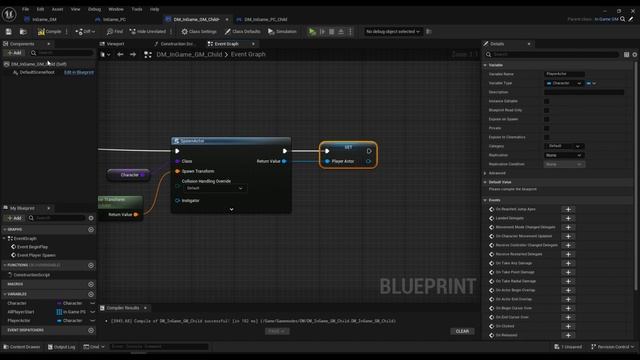Open Collision Handling Override dropdown
The width and height of the screenshot is (640, 360).
(x=214, y=188)
